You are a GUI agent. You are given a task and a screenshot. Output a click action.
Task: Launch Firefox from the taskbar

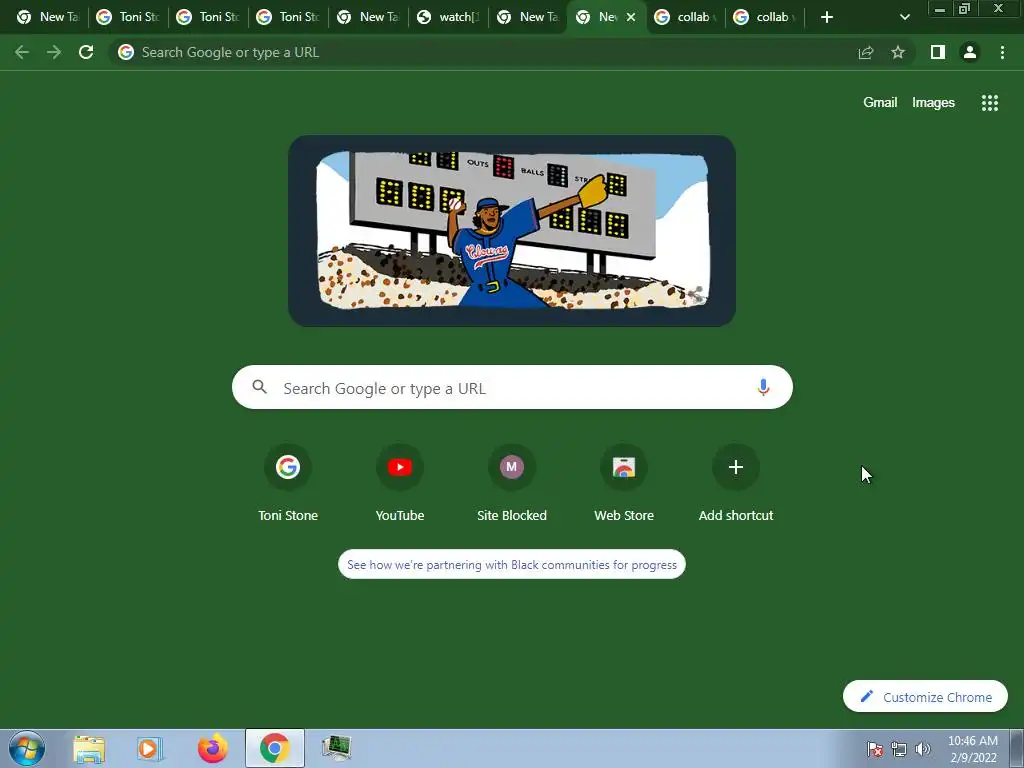coord(213,748)
